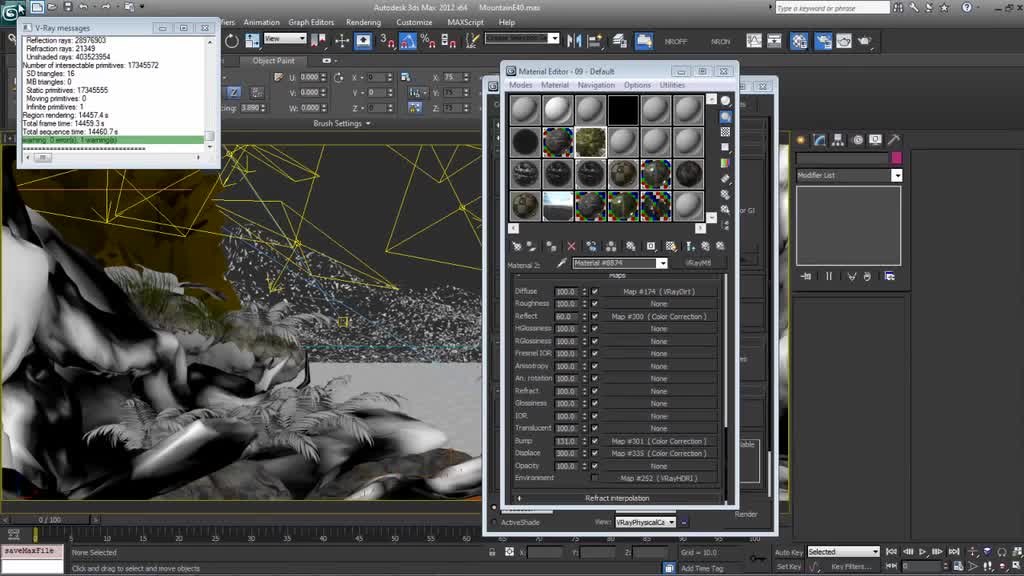The width and height of the screenshot is (1024, 576).
Task: Expand the Refract interpolation rollout
Action: point(617,498)
